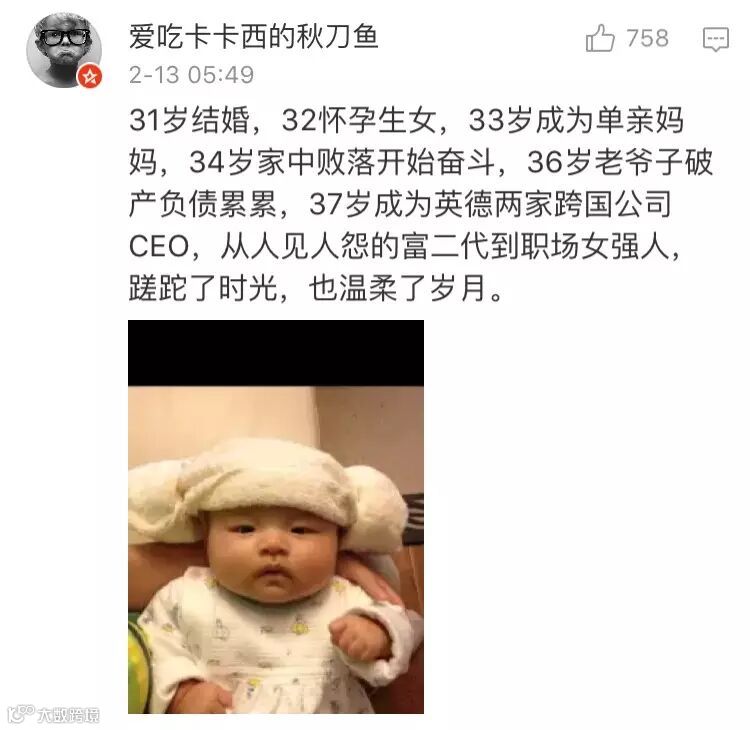The height and width of the screenshot is (730, 750).
Task: Click the timestamp 2-13 05:49
Action: [x=191, y=75]
